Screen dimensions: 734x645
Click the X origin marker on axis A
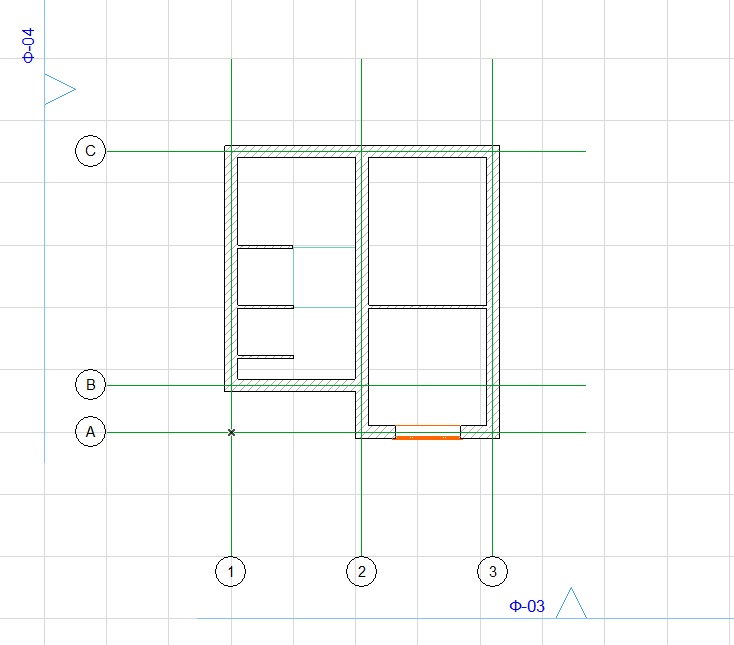(231, 432)
